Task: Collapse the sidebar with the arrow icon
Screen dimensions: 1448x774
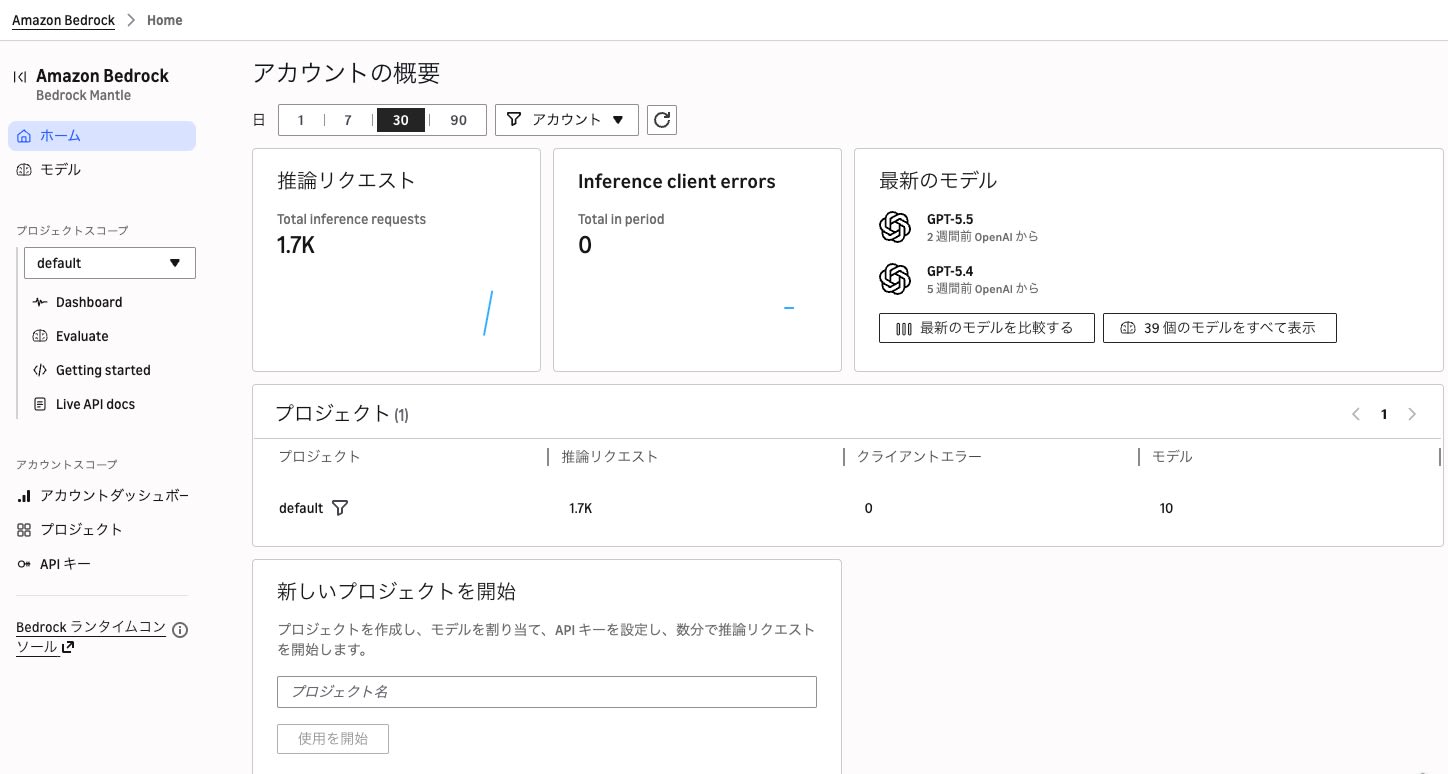Action: coord(20,77)
